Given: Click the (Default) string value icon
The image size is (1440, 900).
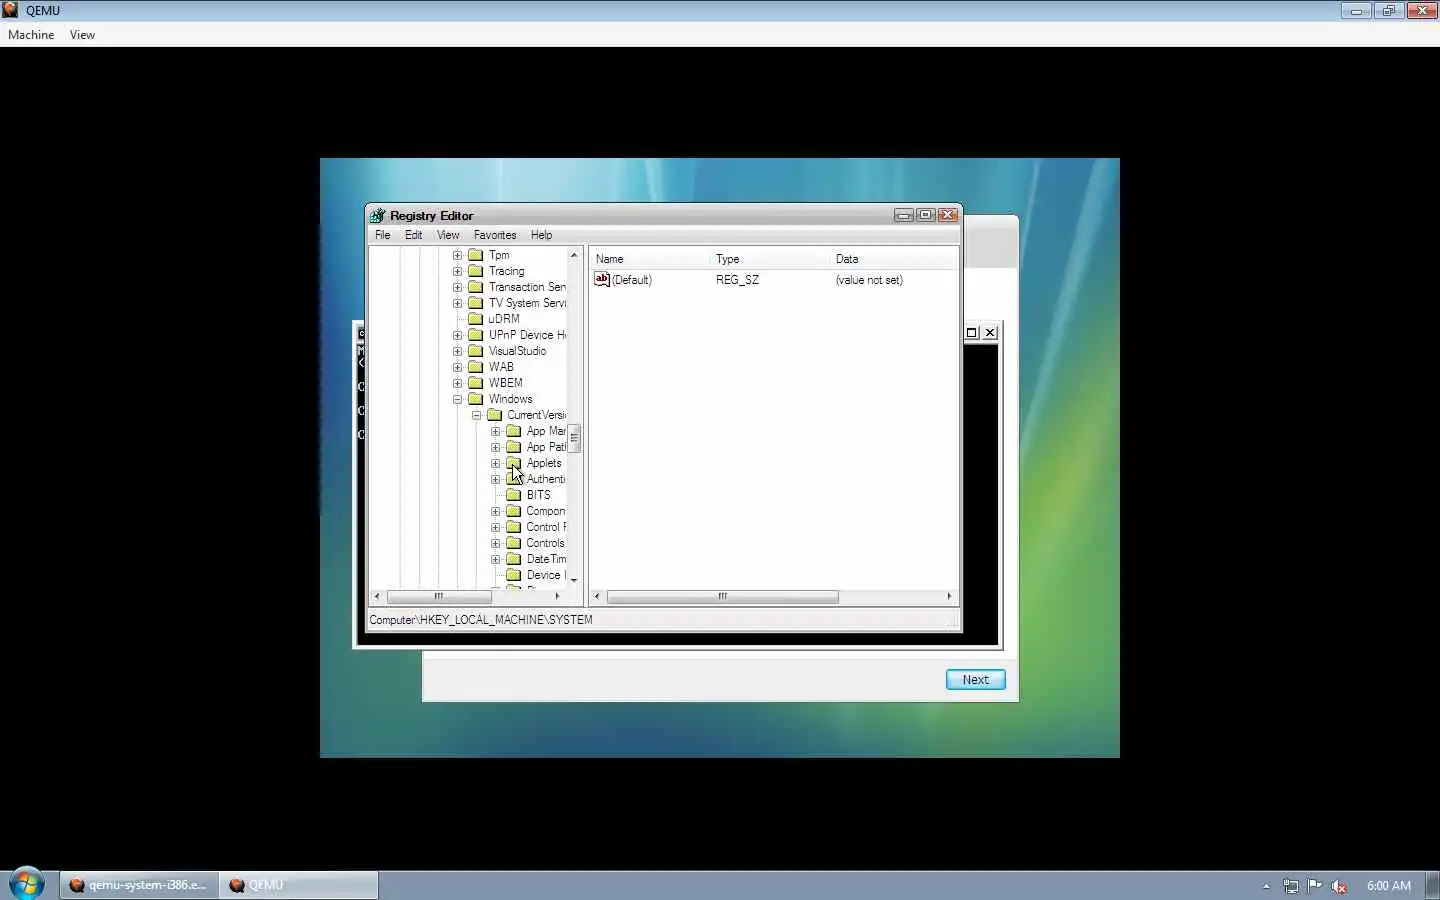Looking at the screenshot, I should [602, 279].
